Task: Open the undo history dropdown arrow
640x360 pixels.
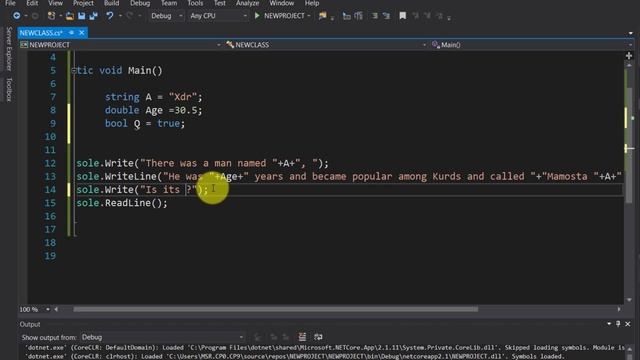Action: point(120,16)
